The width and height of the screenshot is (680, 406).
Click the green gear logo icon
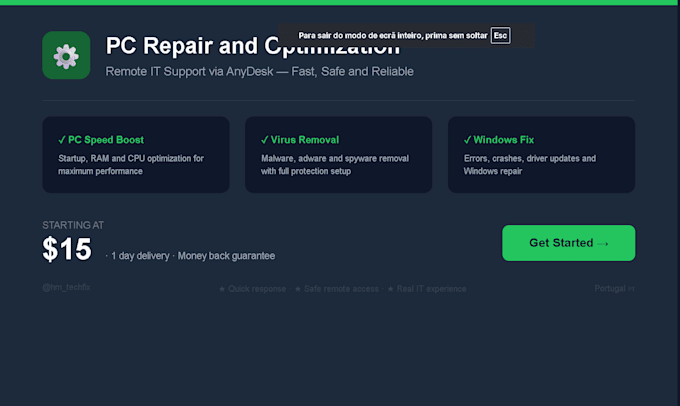tap(66, 55)
